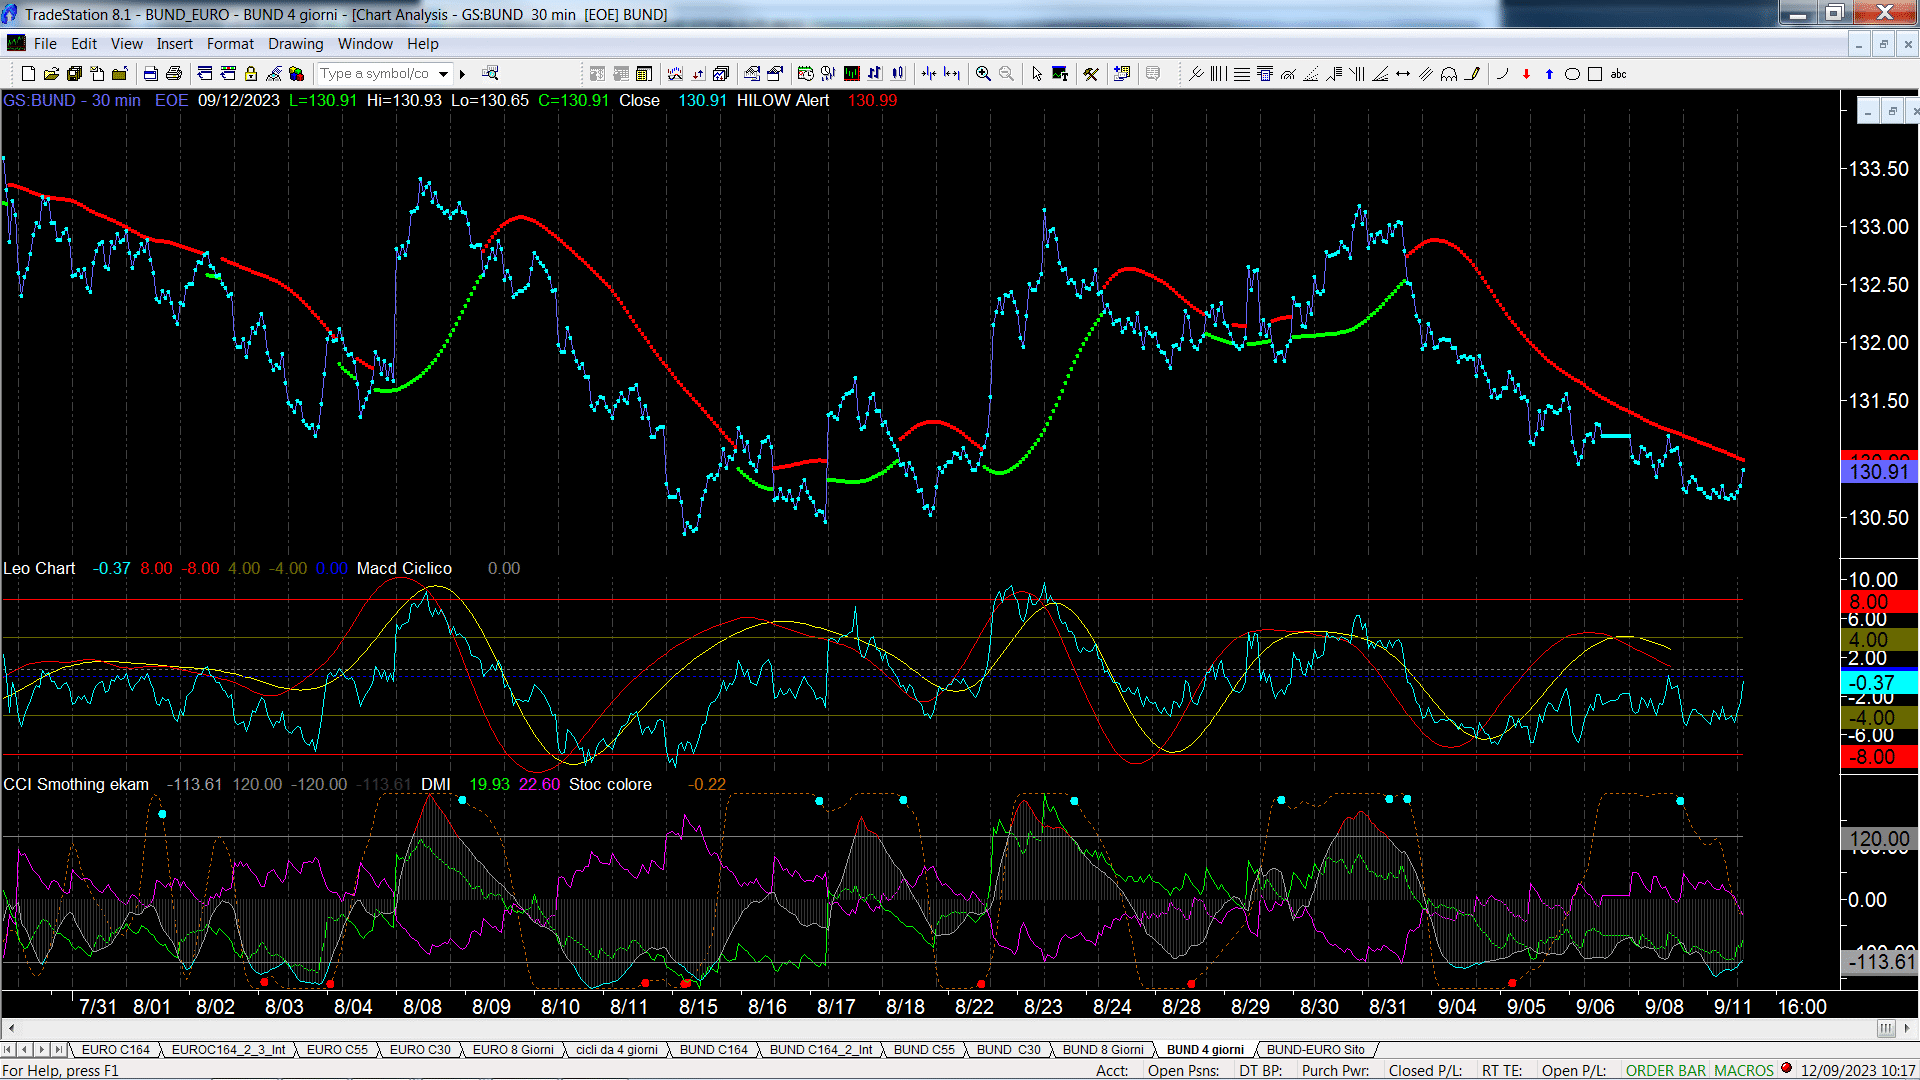Switch to the BUND C164 tab
Screen dimensions: 1920x1080
click(x=714, y=1049)
